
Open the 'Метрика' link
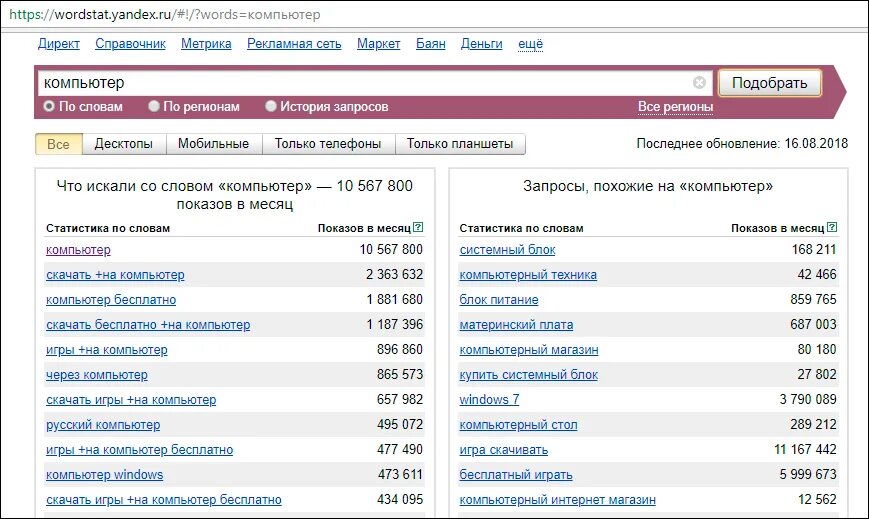click(x=206, y=44)
